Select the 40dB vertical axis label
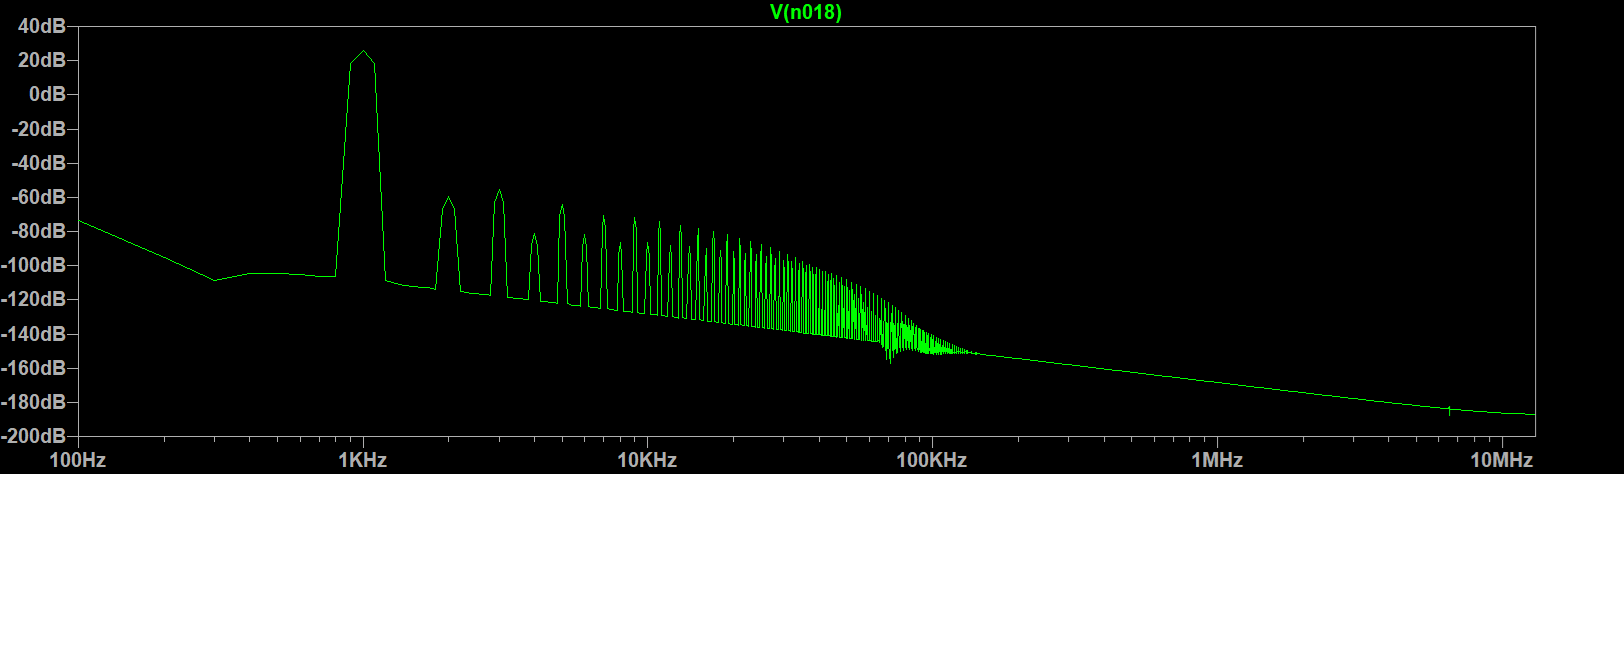The height and width of the screenshot is (648, 1624). tap(42, 26)
